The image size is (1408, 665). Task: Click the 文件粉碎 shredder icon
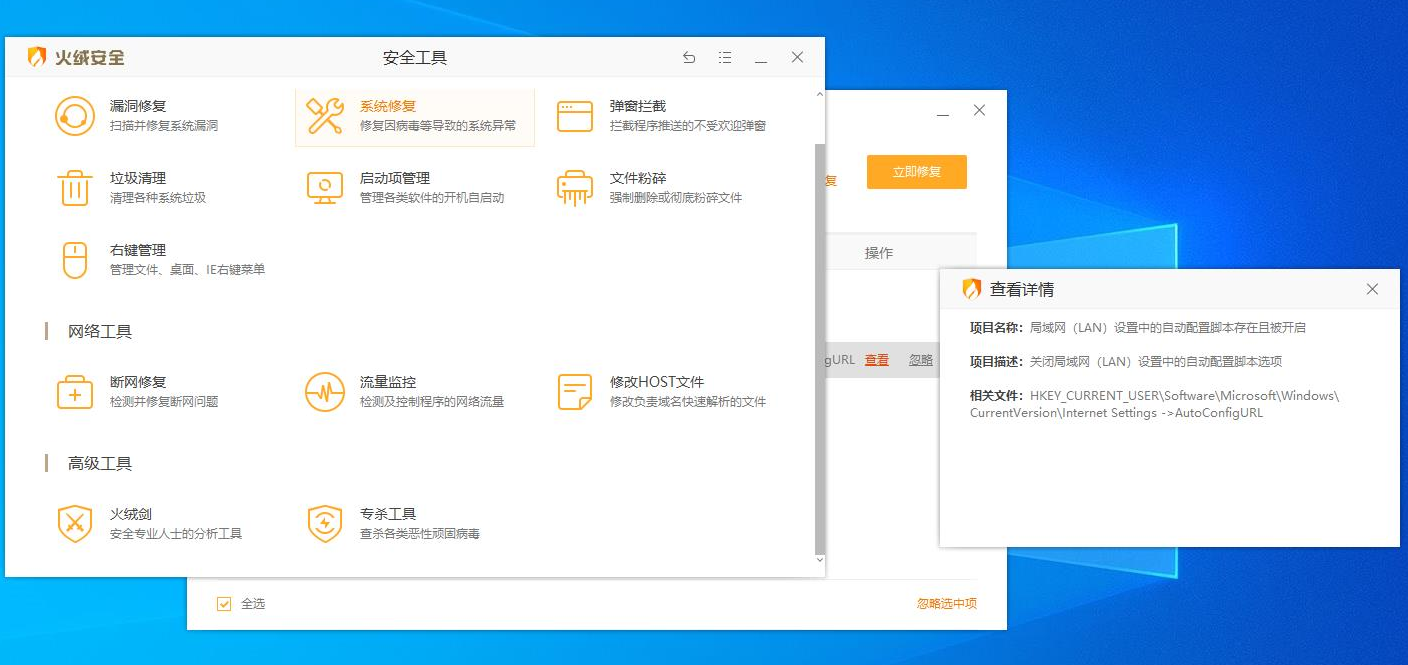[575, 188]
